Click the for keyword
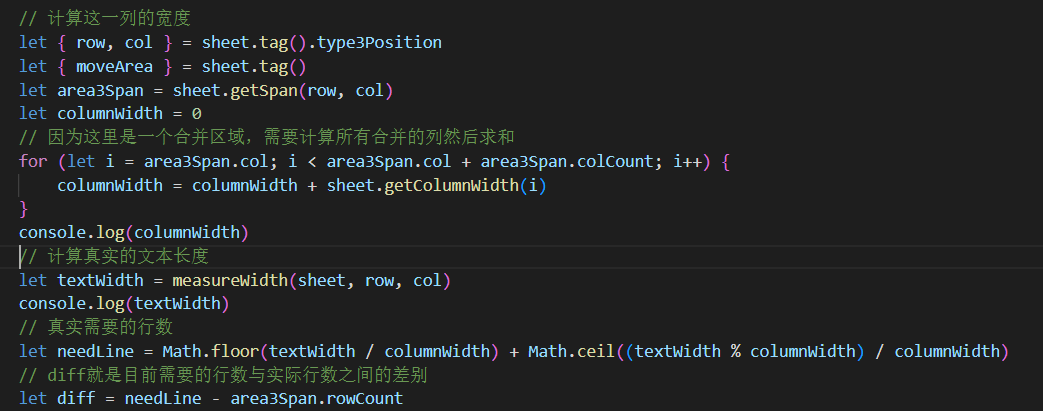This screenshot has height=411, width=1043. [x=33, y=161]
